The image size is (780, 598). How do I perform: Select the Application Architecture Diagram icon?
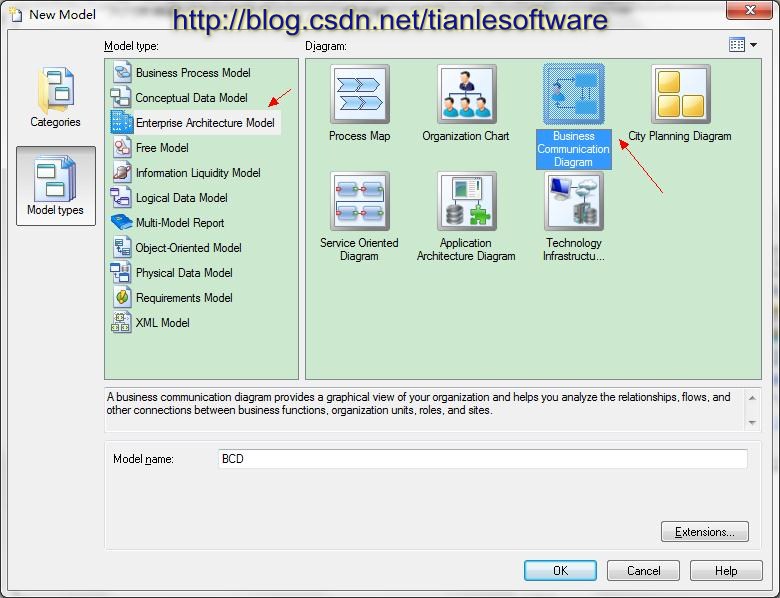point(467,201)
